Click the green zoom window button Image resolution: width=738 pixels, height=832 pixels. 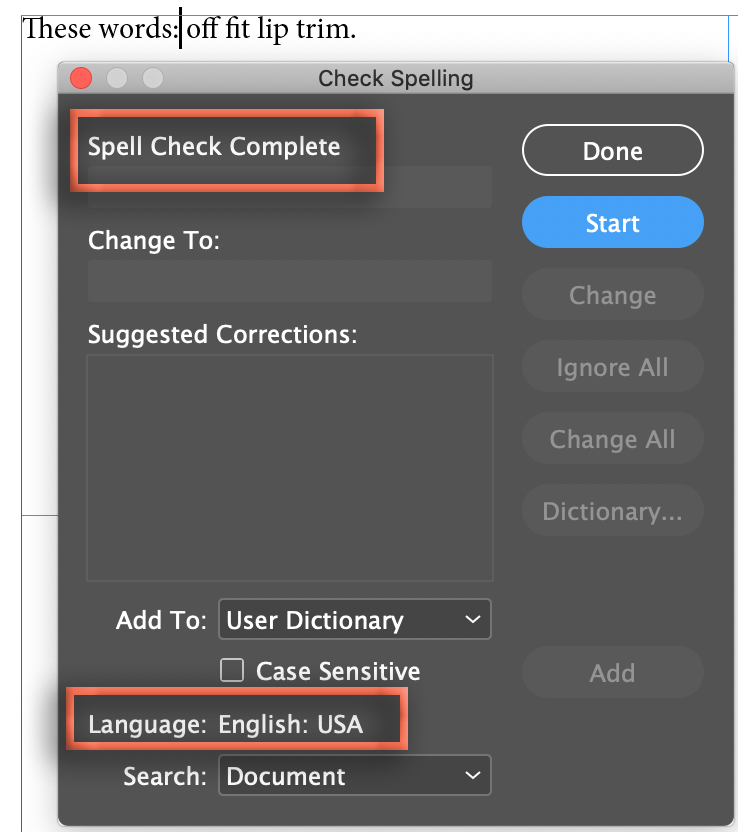(152, 78)
